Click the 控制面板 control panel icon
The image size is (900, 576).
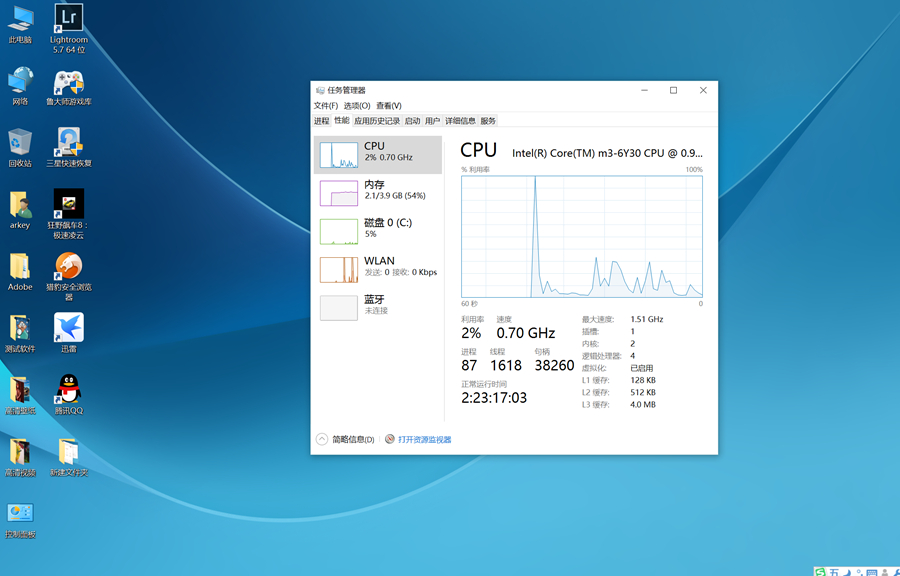coord(20,520)
